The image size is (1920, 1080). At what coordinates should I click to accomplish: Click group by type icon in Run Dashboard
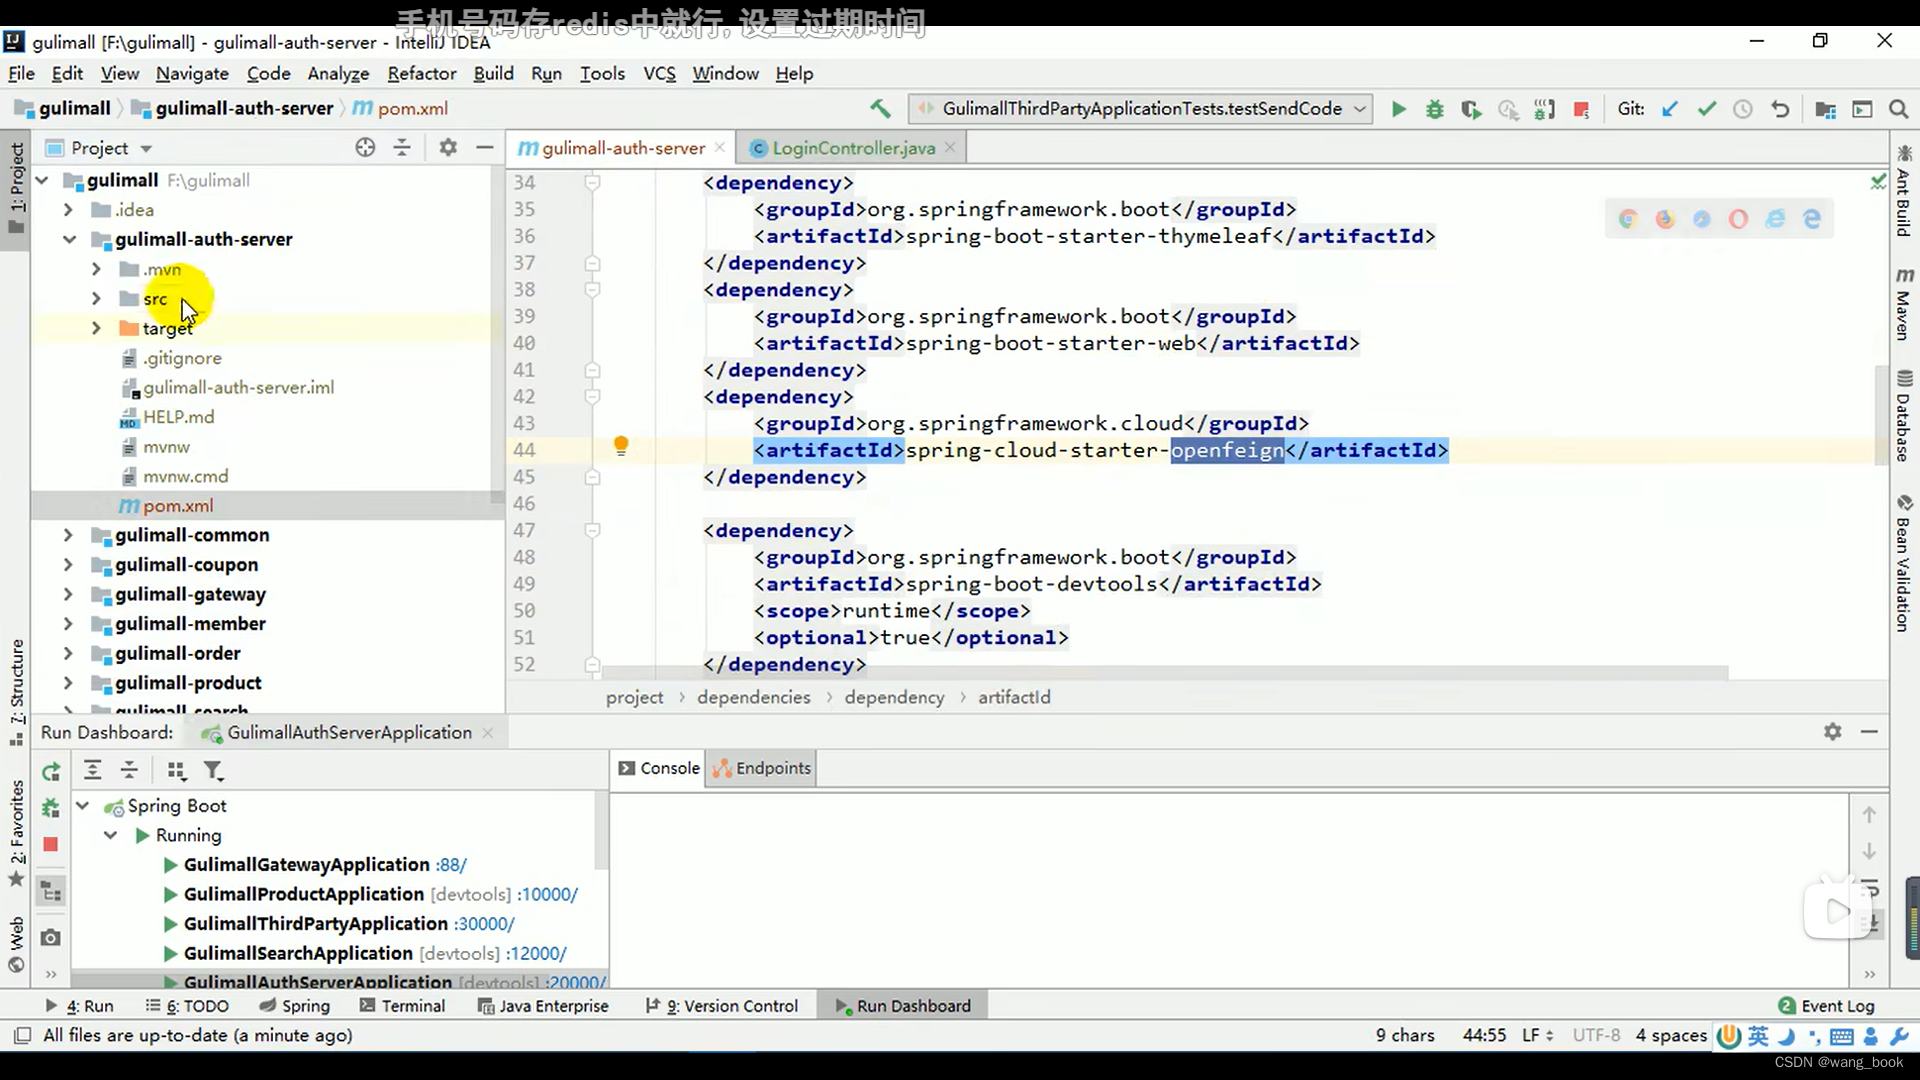click(177, 770)
